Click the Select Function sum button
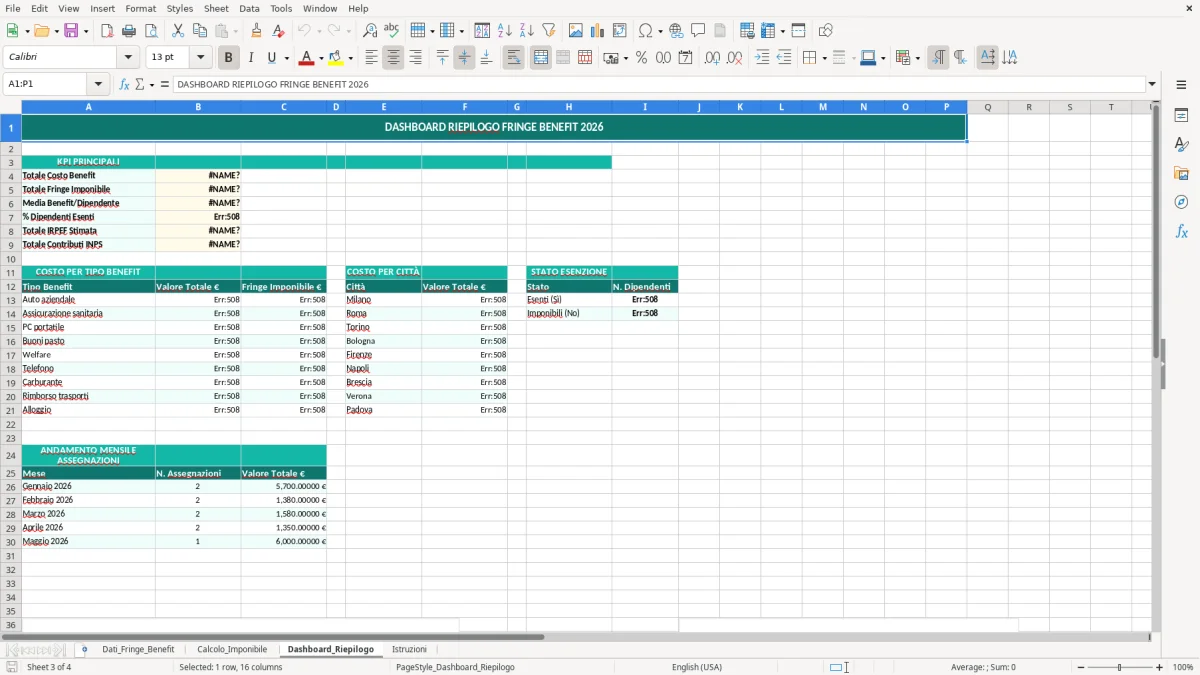 [140, 85]
